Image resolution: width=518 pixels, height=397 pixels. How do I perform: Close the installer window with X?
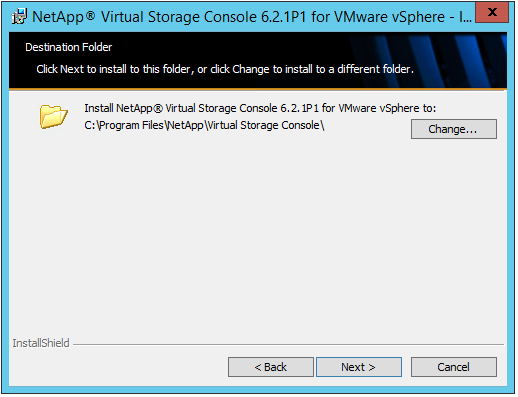point(492,12)
